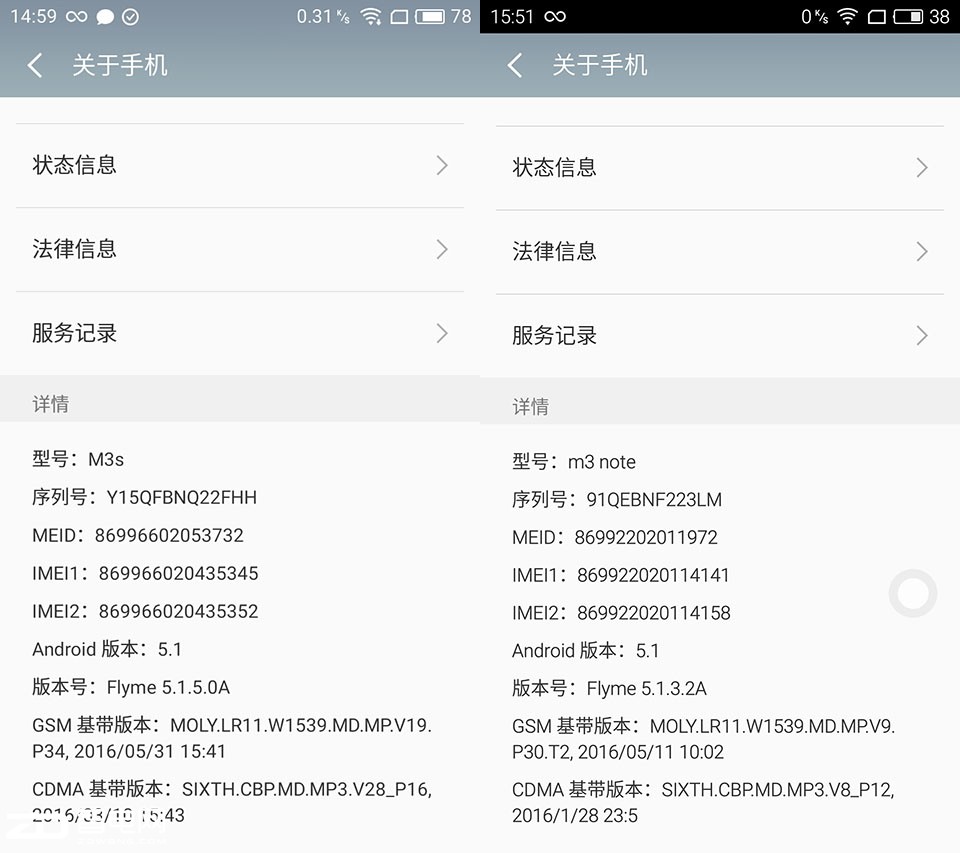Tap the battery icon showing 38

pyautogui.click(x=908, y=17)
